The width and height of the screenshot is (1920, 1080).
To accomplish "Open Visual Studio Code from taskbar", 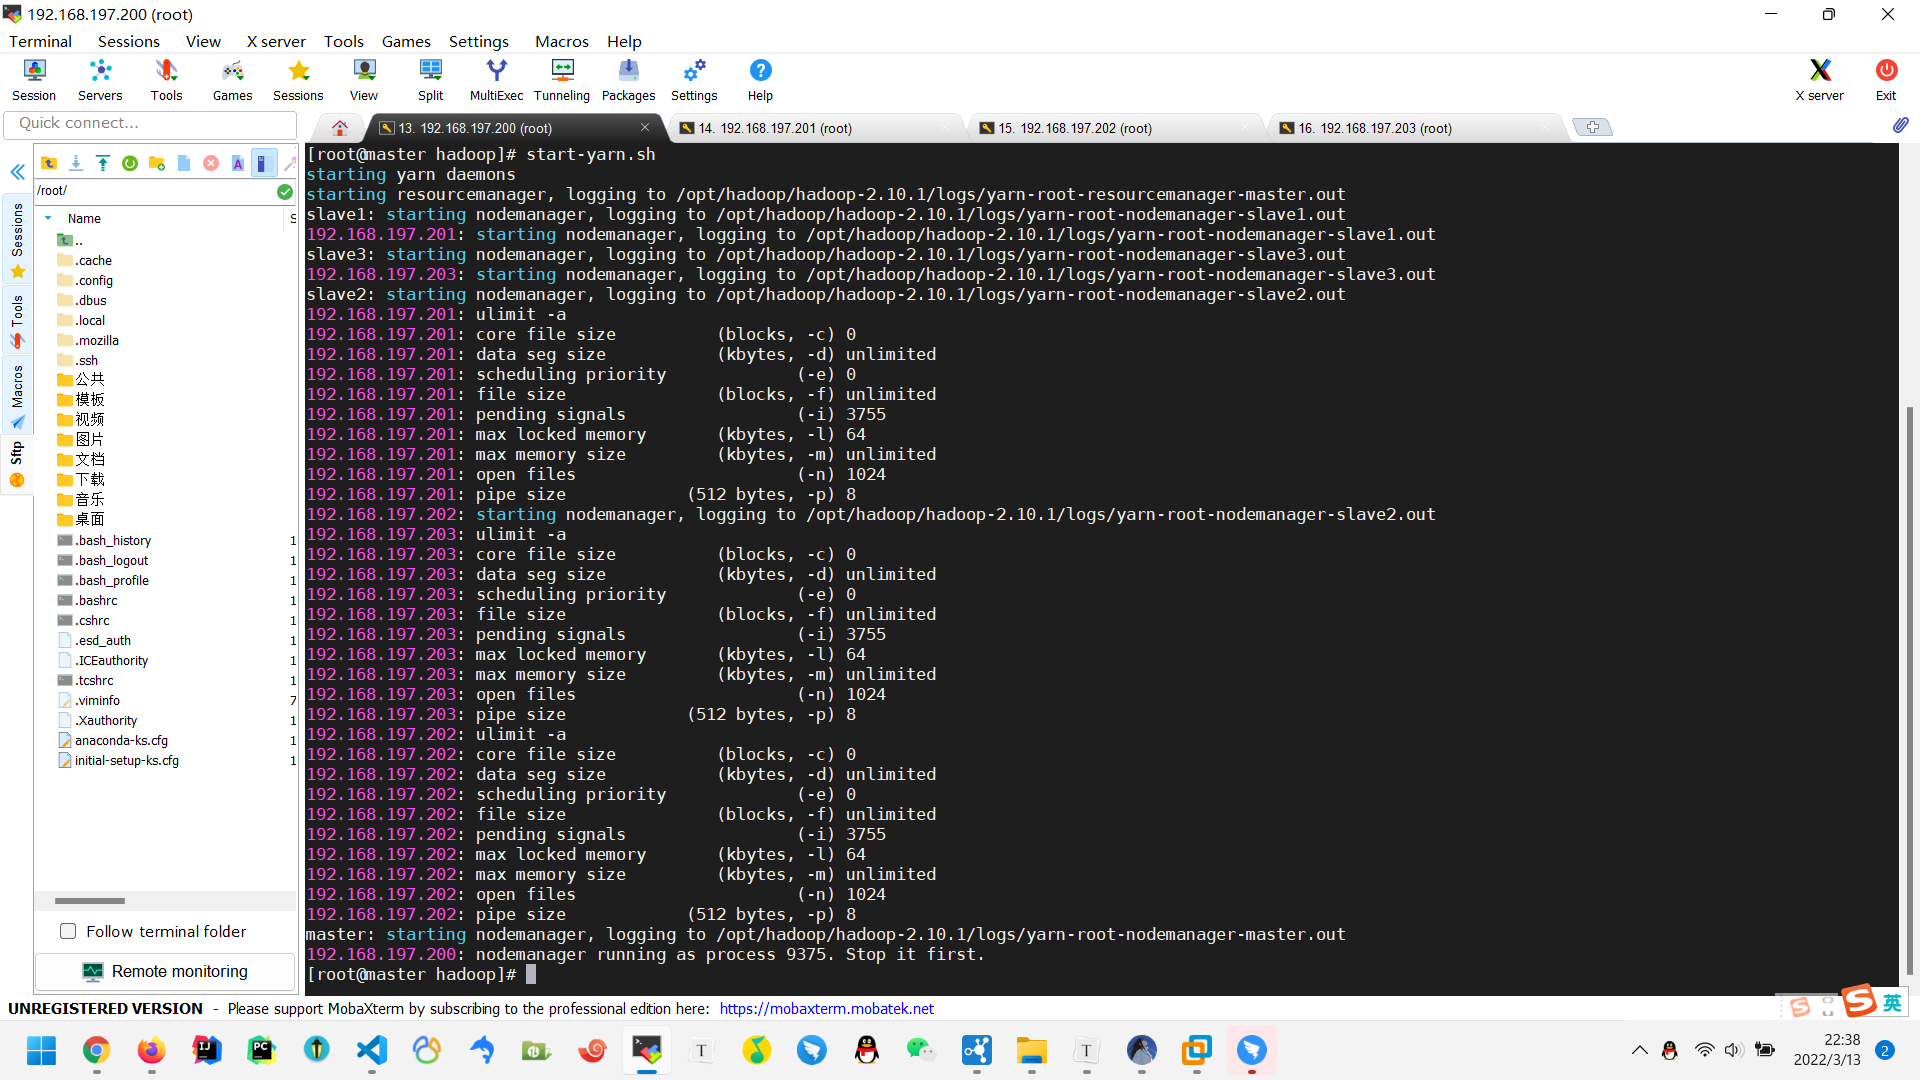I will [371, 1050].
